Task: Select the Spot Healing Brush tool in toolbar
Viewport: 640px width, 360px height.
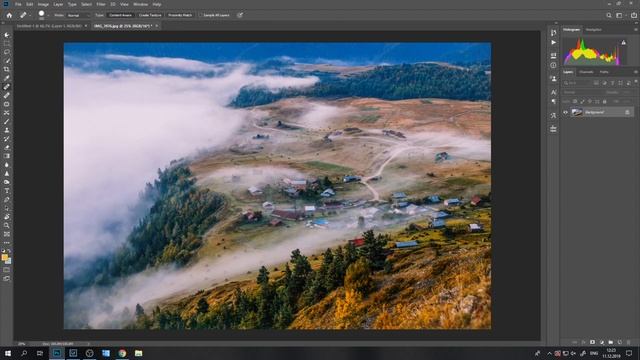Action: pos(7,87)
